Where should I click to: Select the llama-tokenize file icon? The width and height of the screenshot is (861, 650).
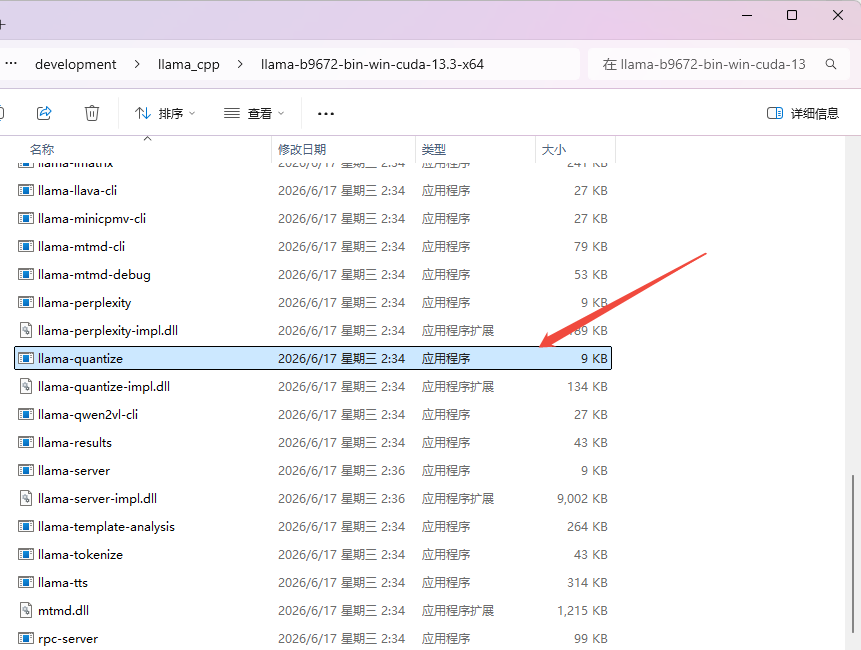tap(26, 554)
